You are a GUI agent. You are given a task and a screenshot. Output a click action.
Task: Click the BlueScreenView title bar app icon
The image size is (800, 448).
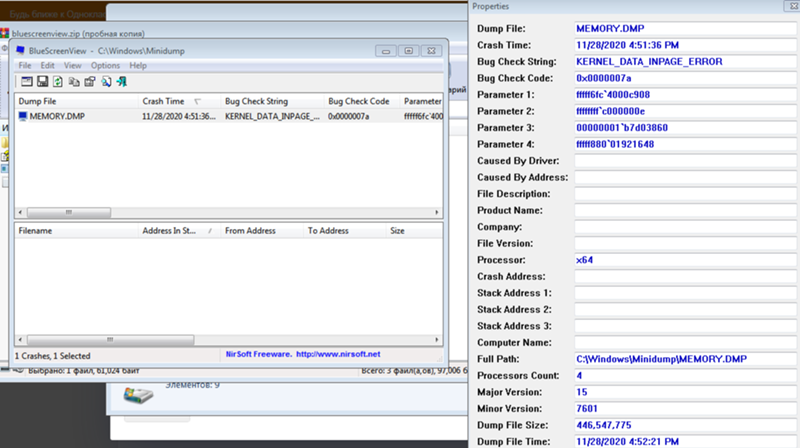pyautogui.click(x=20, y=51)
